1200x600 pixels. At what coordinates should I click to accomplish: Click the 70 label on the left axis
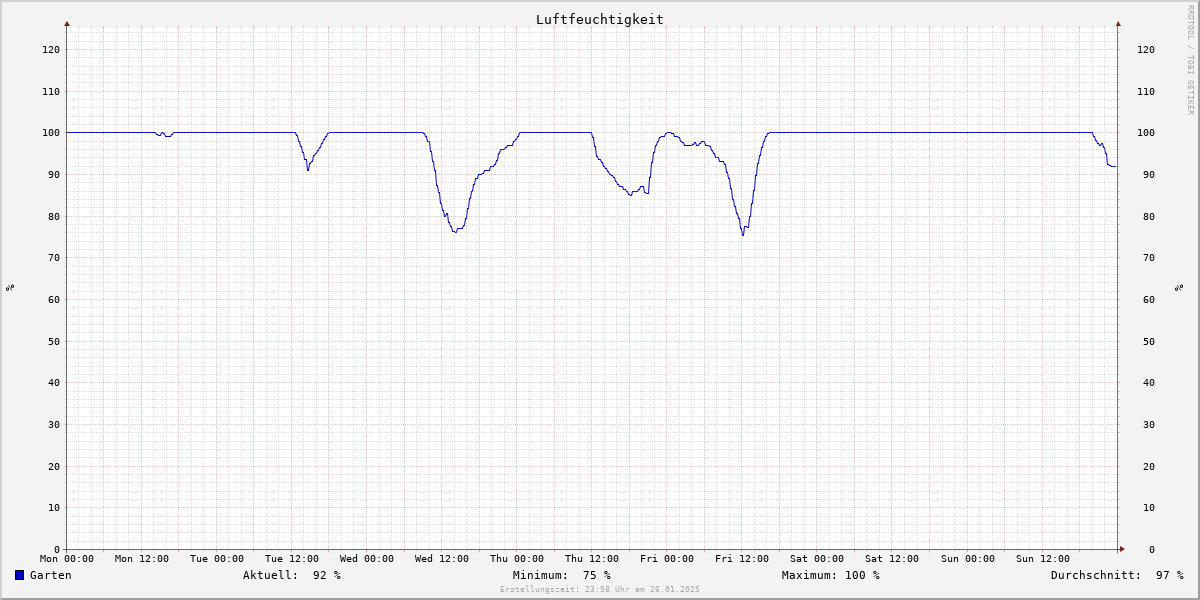[54, 258]
